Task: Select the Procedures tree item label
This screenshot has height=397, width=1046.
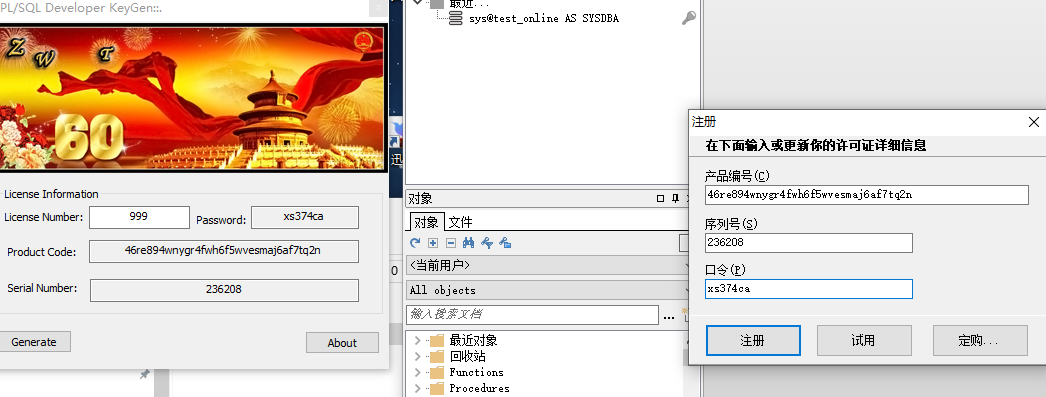Action: pos(479,388)
